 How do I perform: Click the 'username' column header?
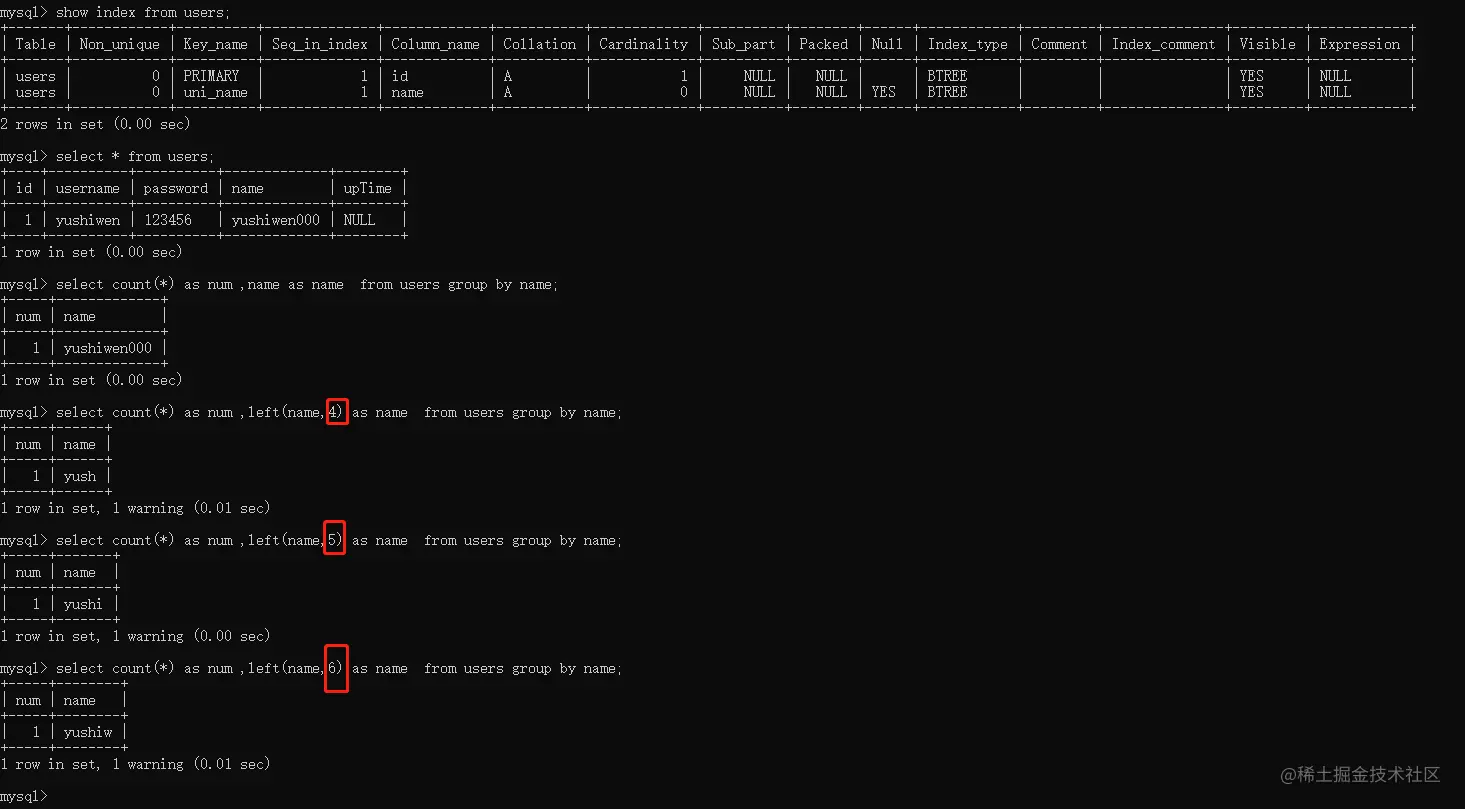pyautogui.click(x=87, y=188)
